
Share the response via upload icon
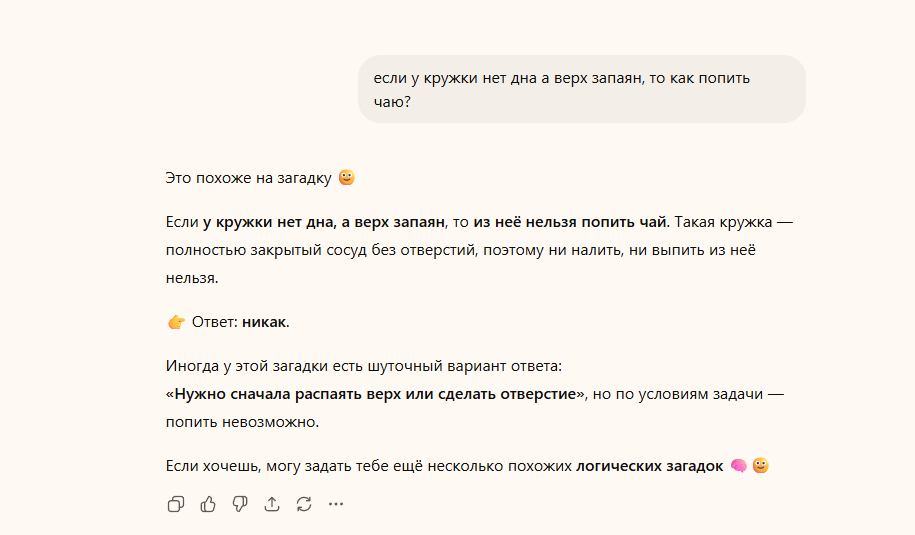tap(272, 504)
